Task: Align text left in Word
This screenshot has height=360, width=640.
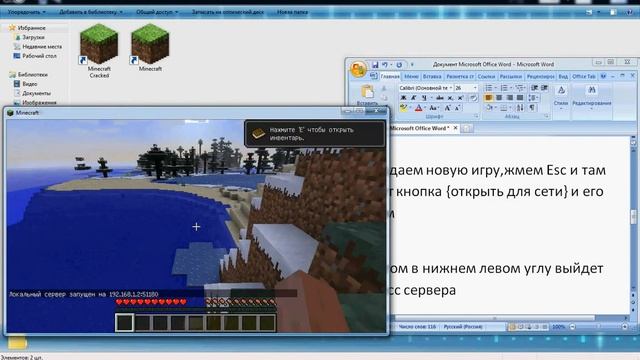Action: (488, 98)
